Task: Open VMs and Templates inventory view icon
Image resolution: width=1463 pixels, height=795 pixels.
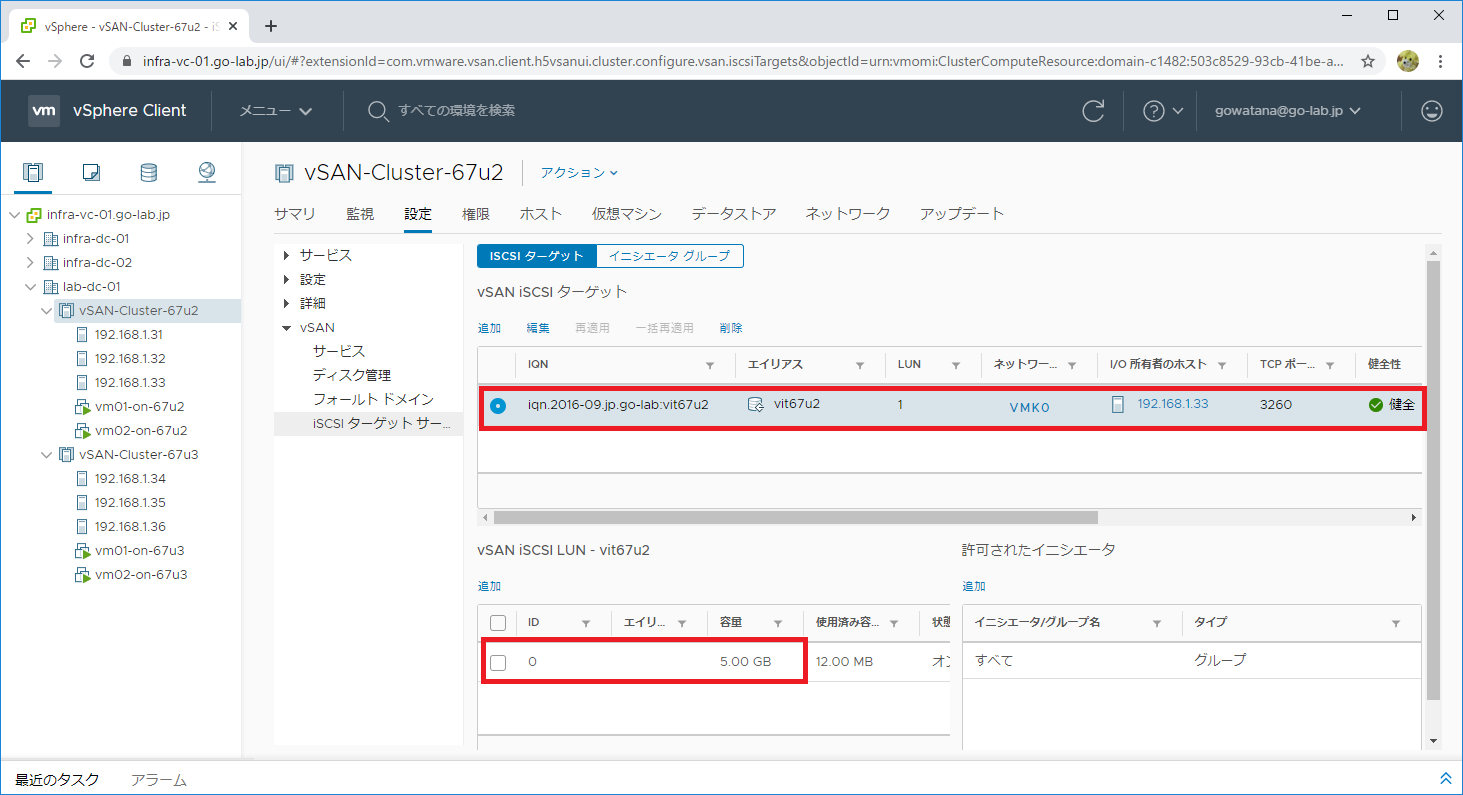Action: [91, 173]
